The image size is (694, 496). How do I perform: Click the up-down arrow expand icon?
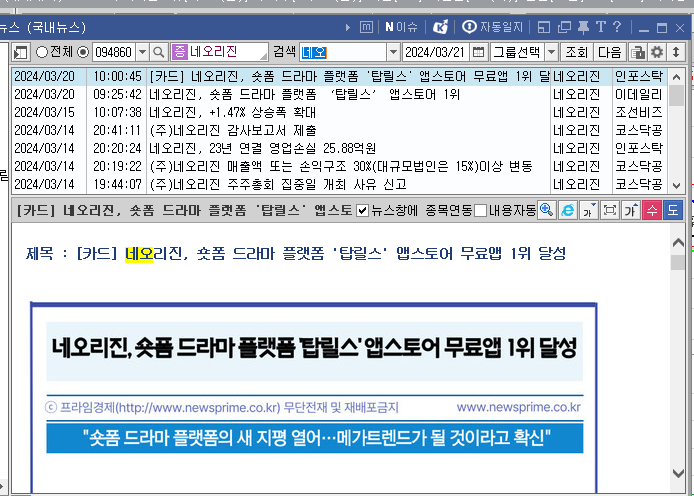click(676, 52)
